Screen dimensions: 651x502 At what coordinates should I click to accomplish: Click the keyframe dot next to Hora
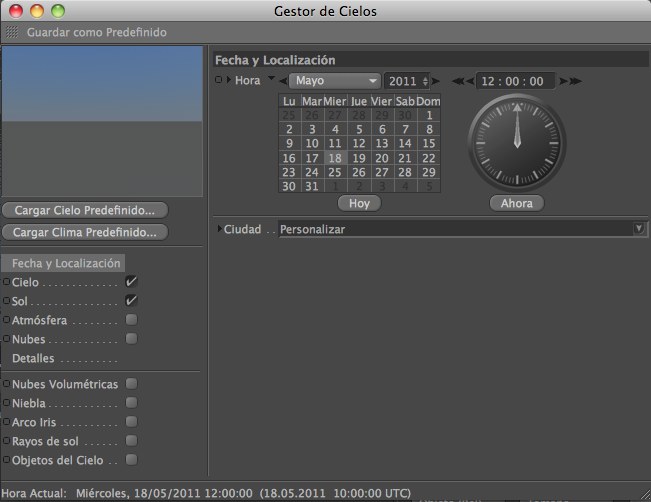tap(219, 80)
